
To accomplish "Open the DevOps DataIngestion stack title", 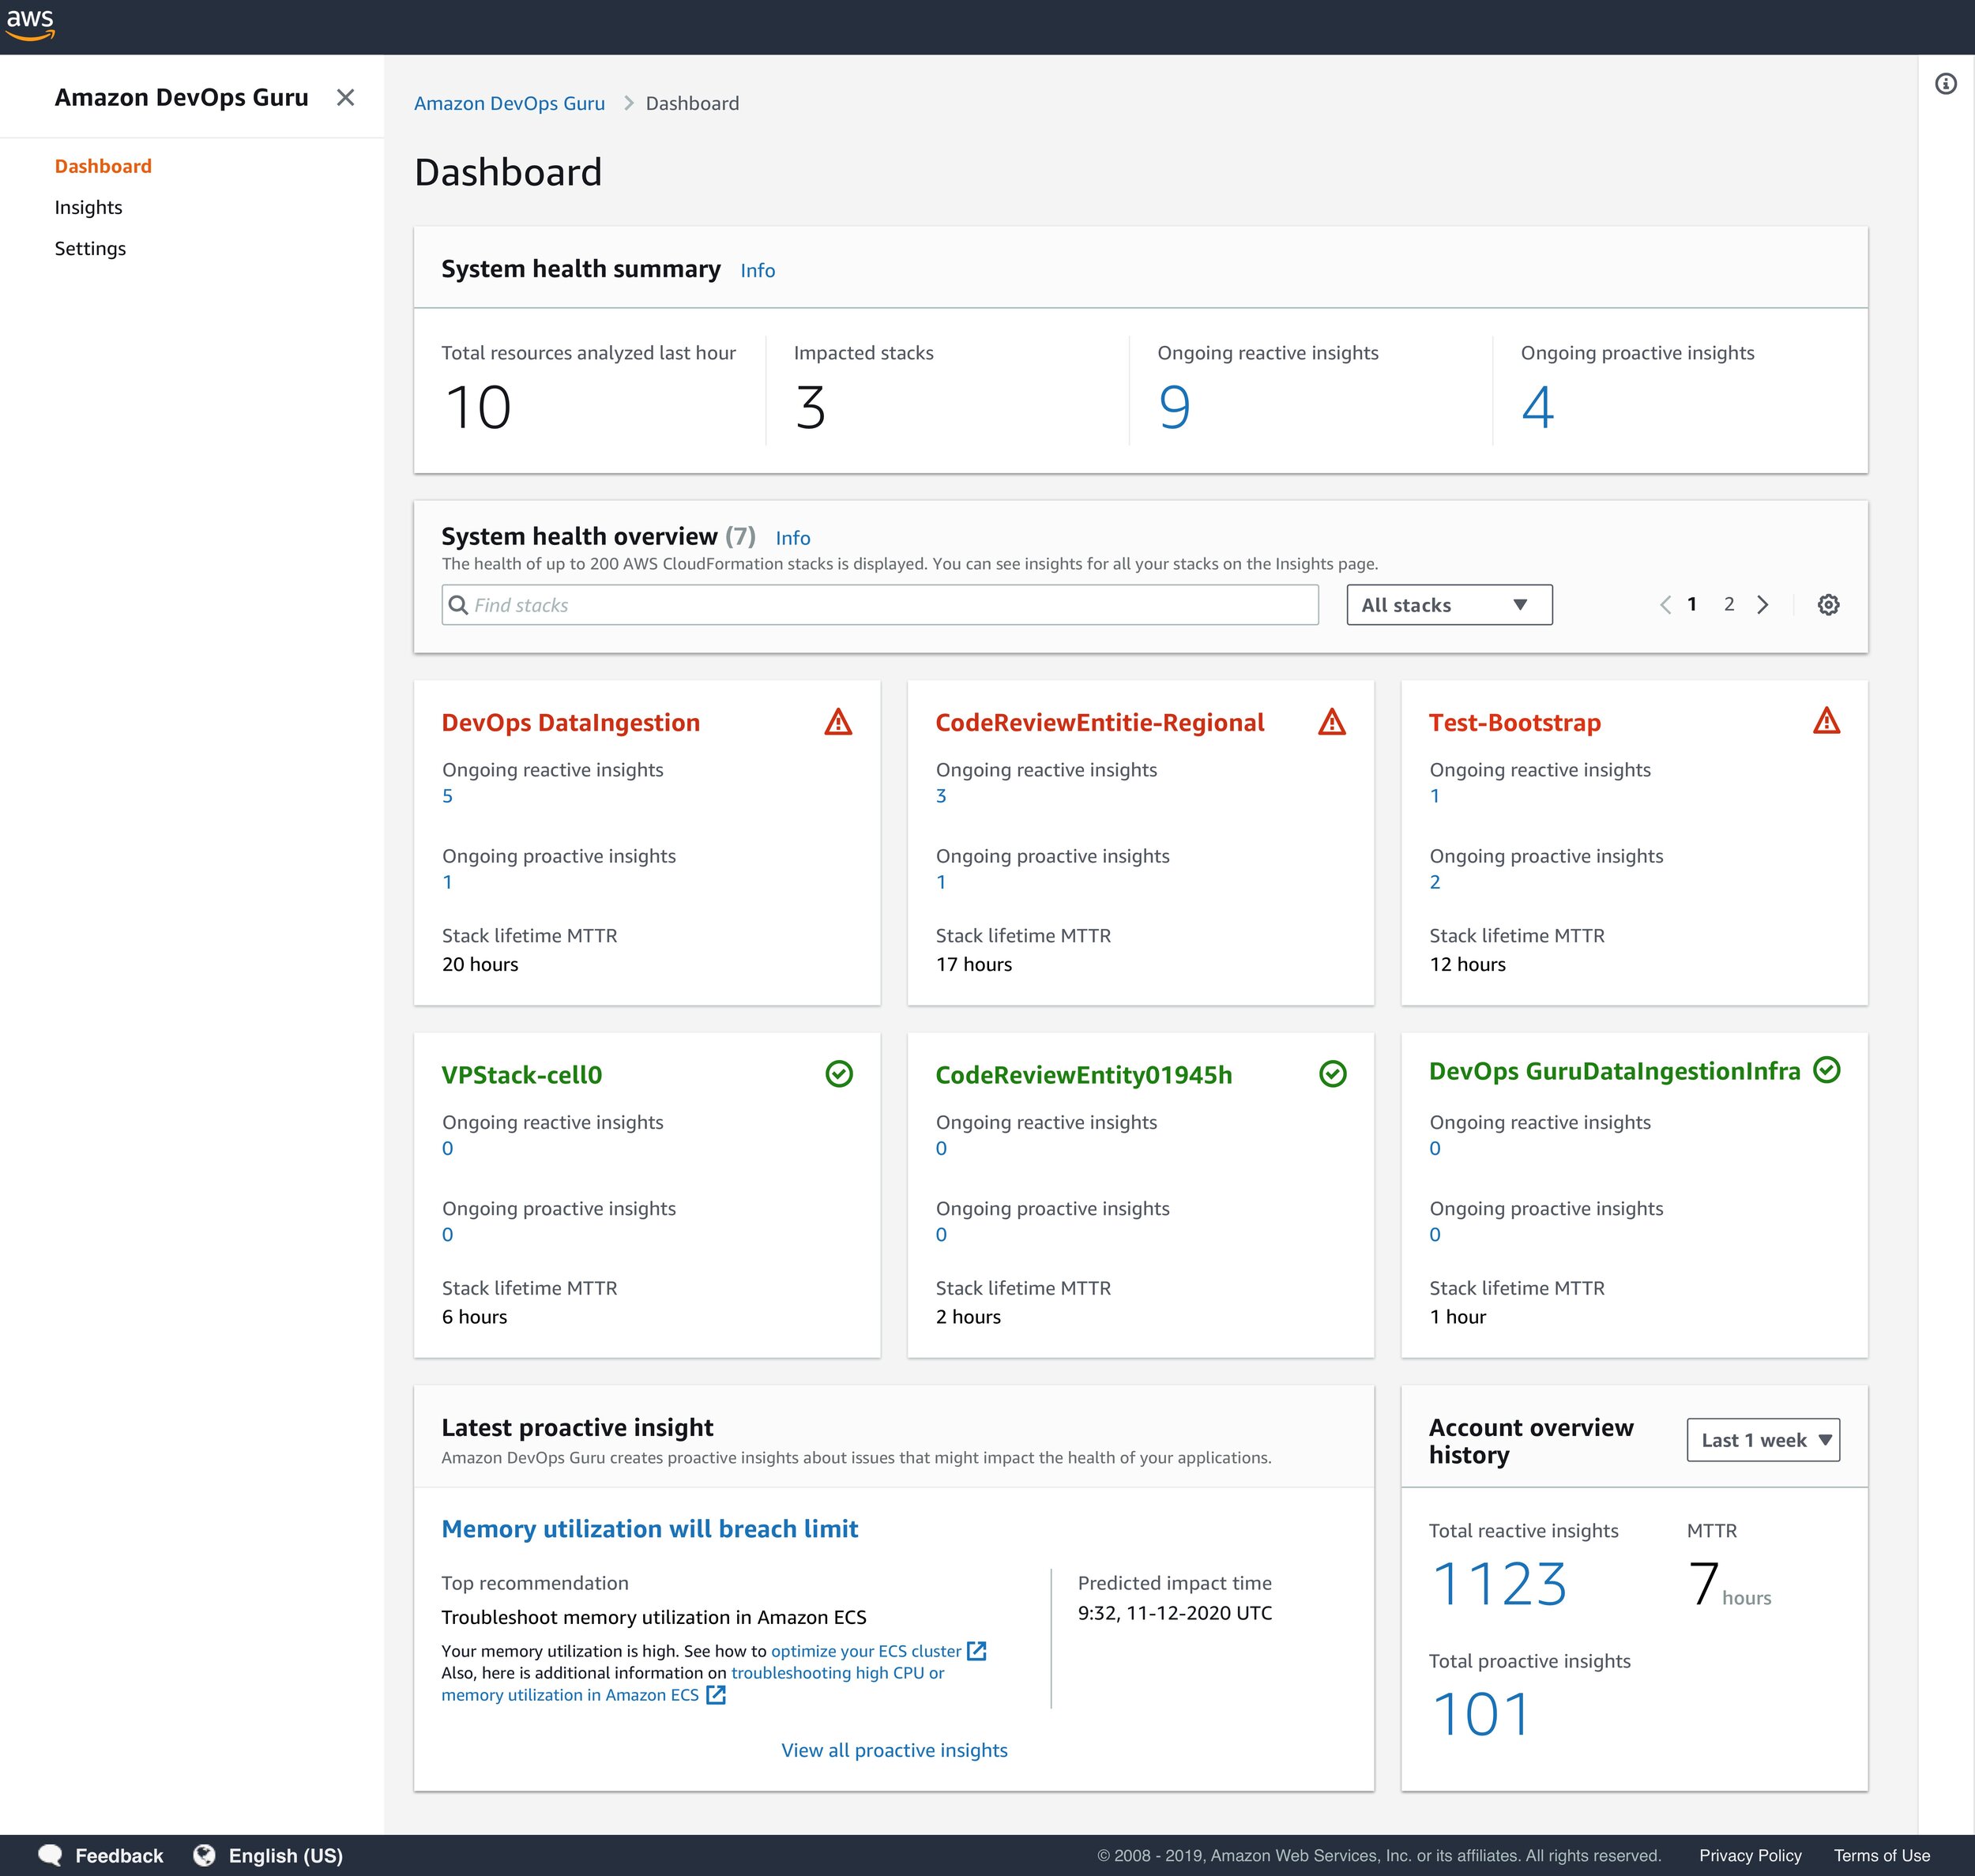I will (570, 722).
